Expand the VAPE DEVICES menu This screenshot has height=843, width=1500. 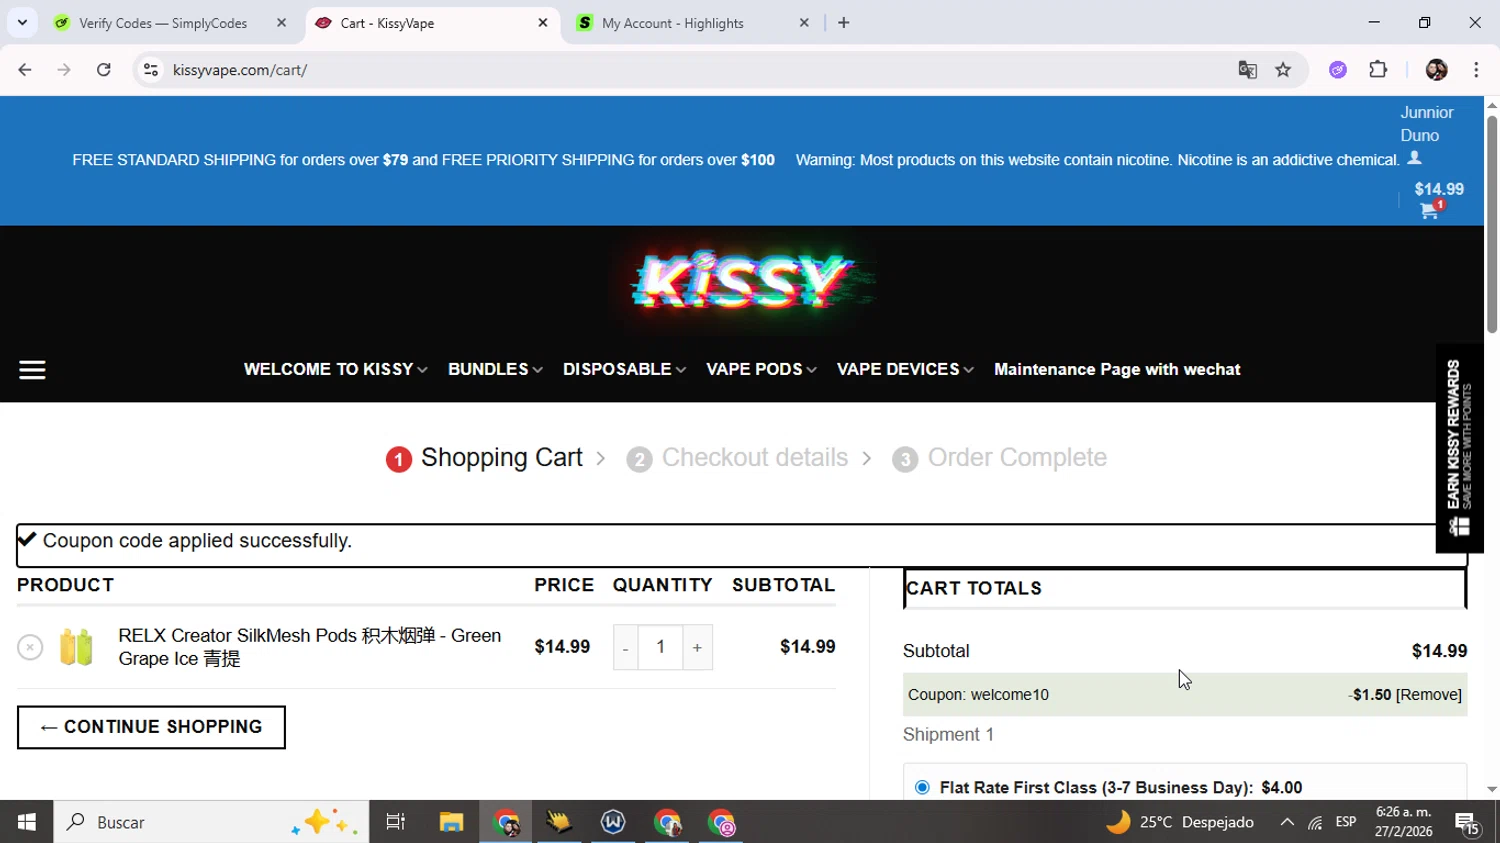(905, 370)
